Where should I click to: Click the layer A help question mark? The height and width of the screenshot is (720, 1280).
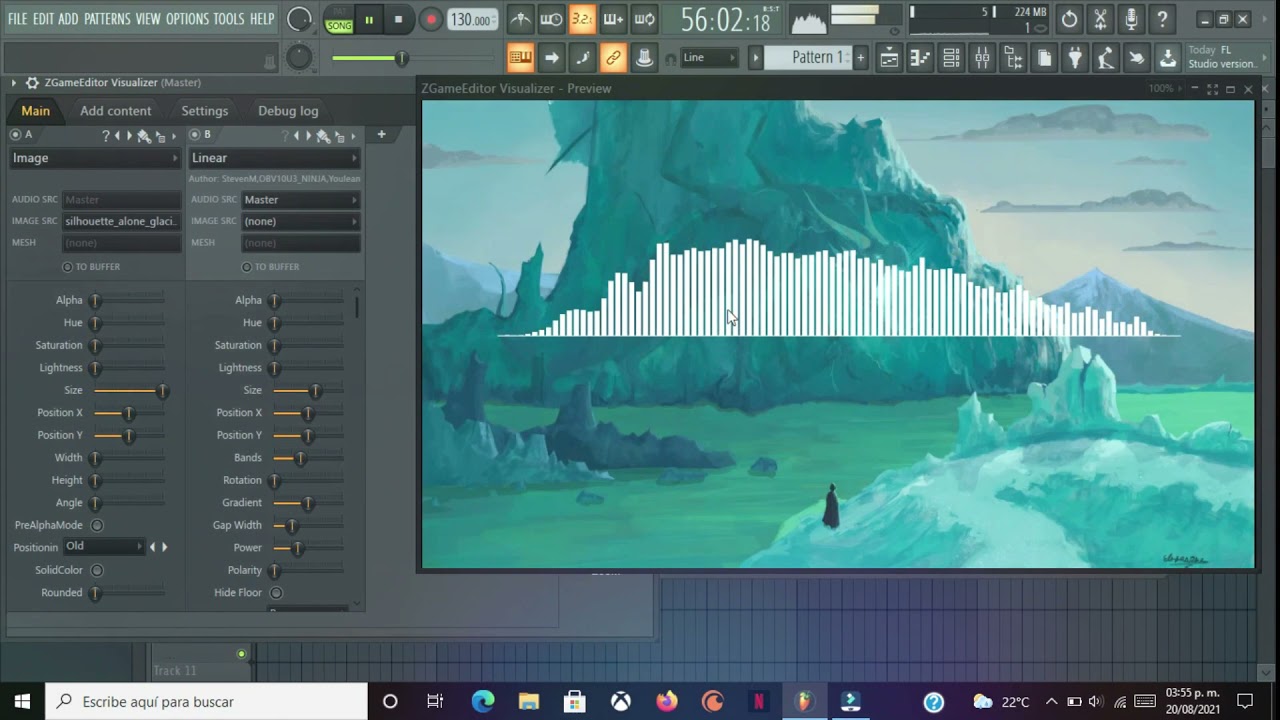[x=106, y=135]
